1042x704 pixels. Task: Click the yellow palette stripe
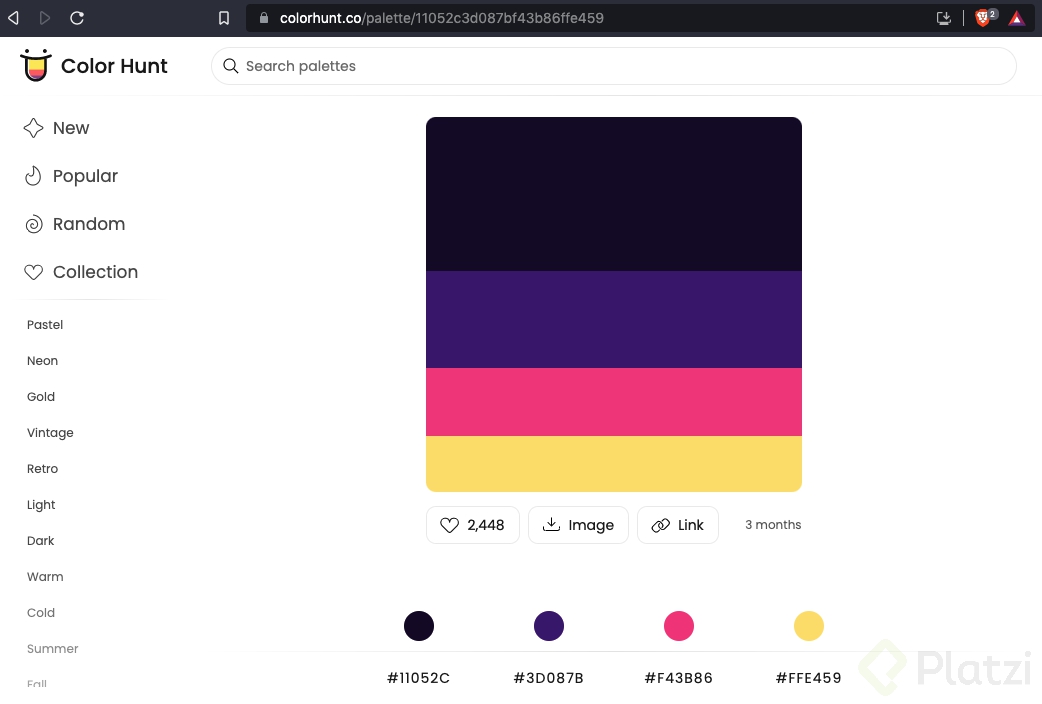pyautogui.click(x=613, y=464)
